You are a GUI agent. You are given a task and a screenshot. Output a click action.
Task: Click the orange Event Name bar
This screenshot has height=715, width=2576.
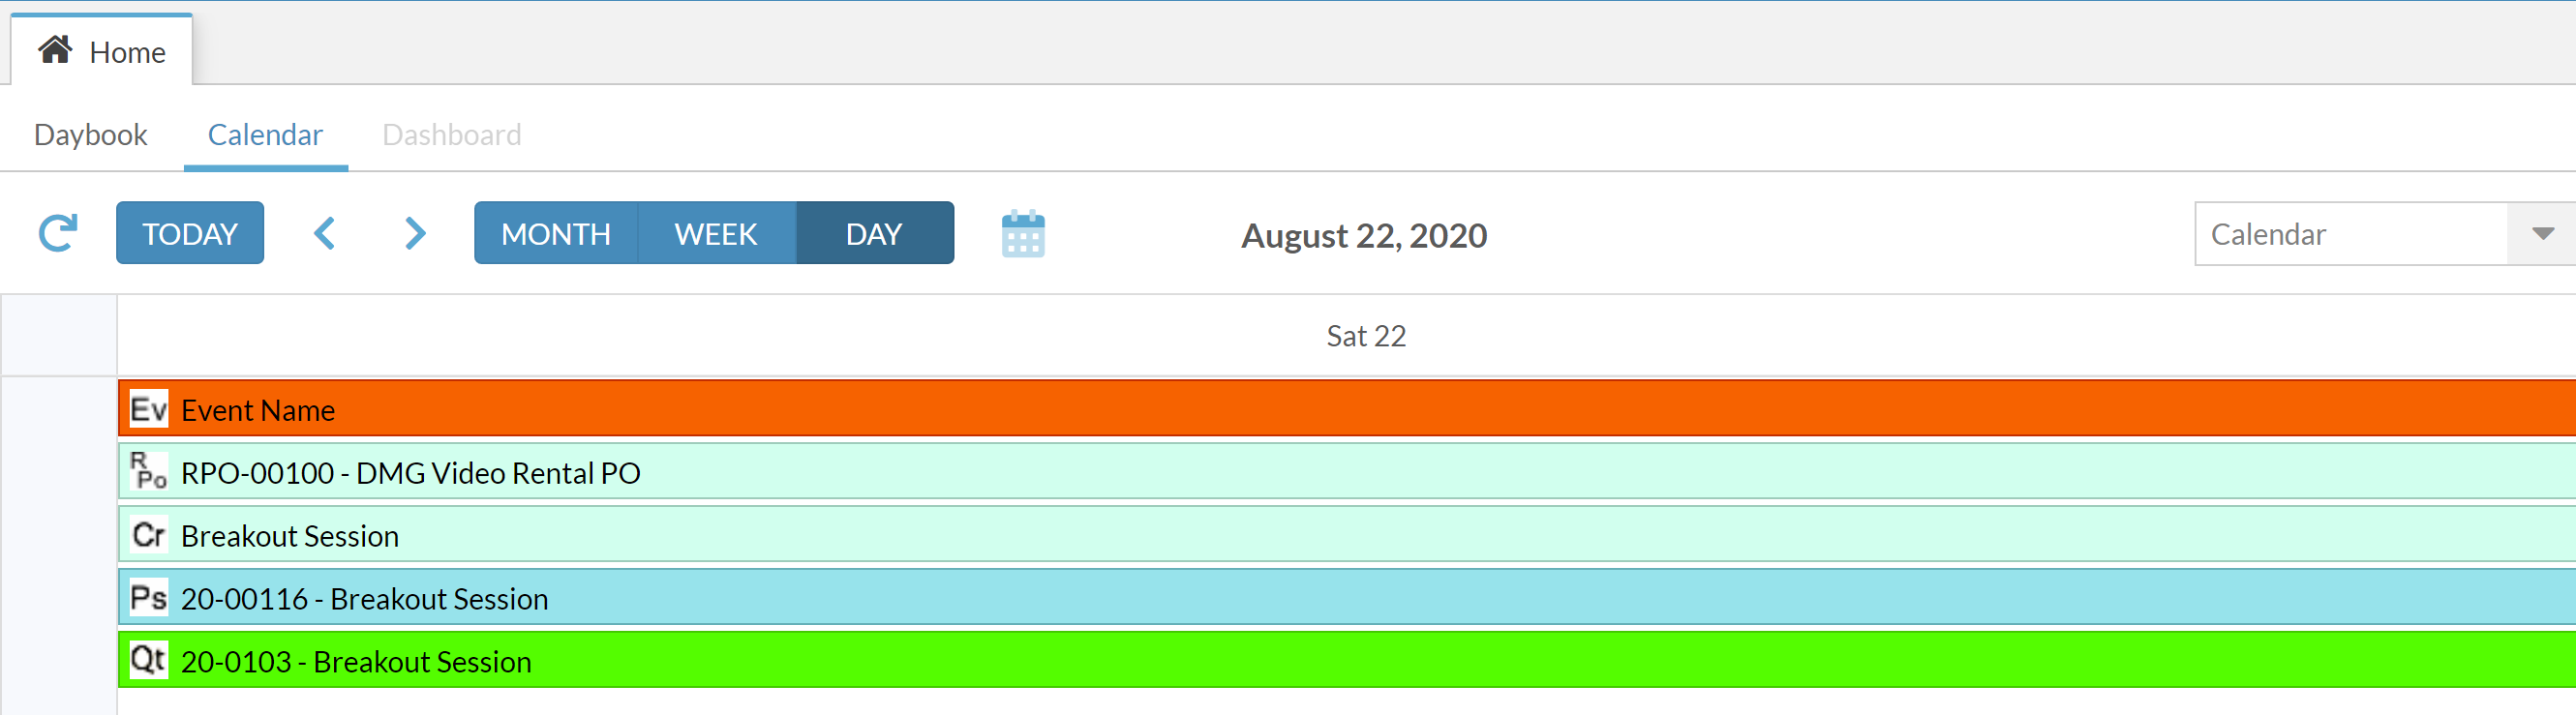(x=1347, y=409)
